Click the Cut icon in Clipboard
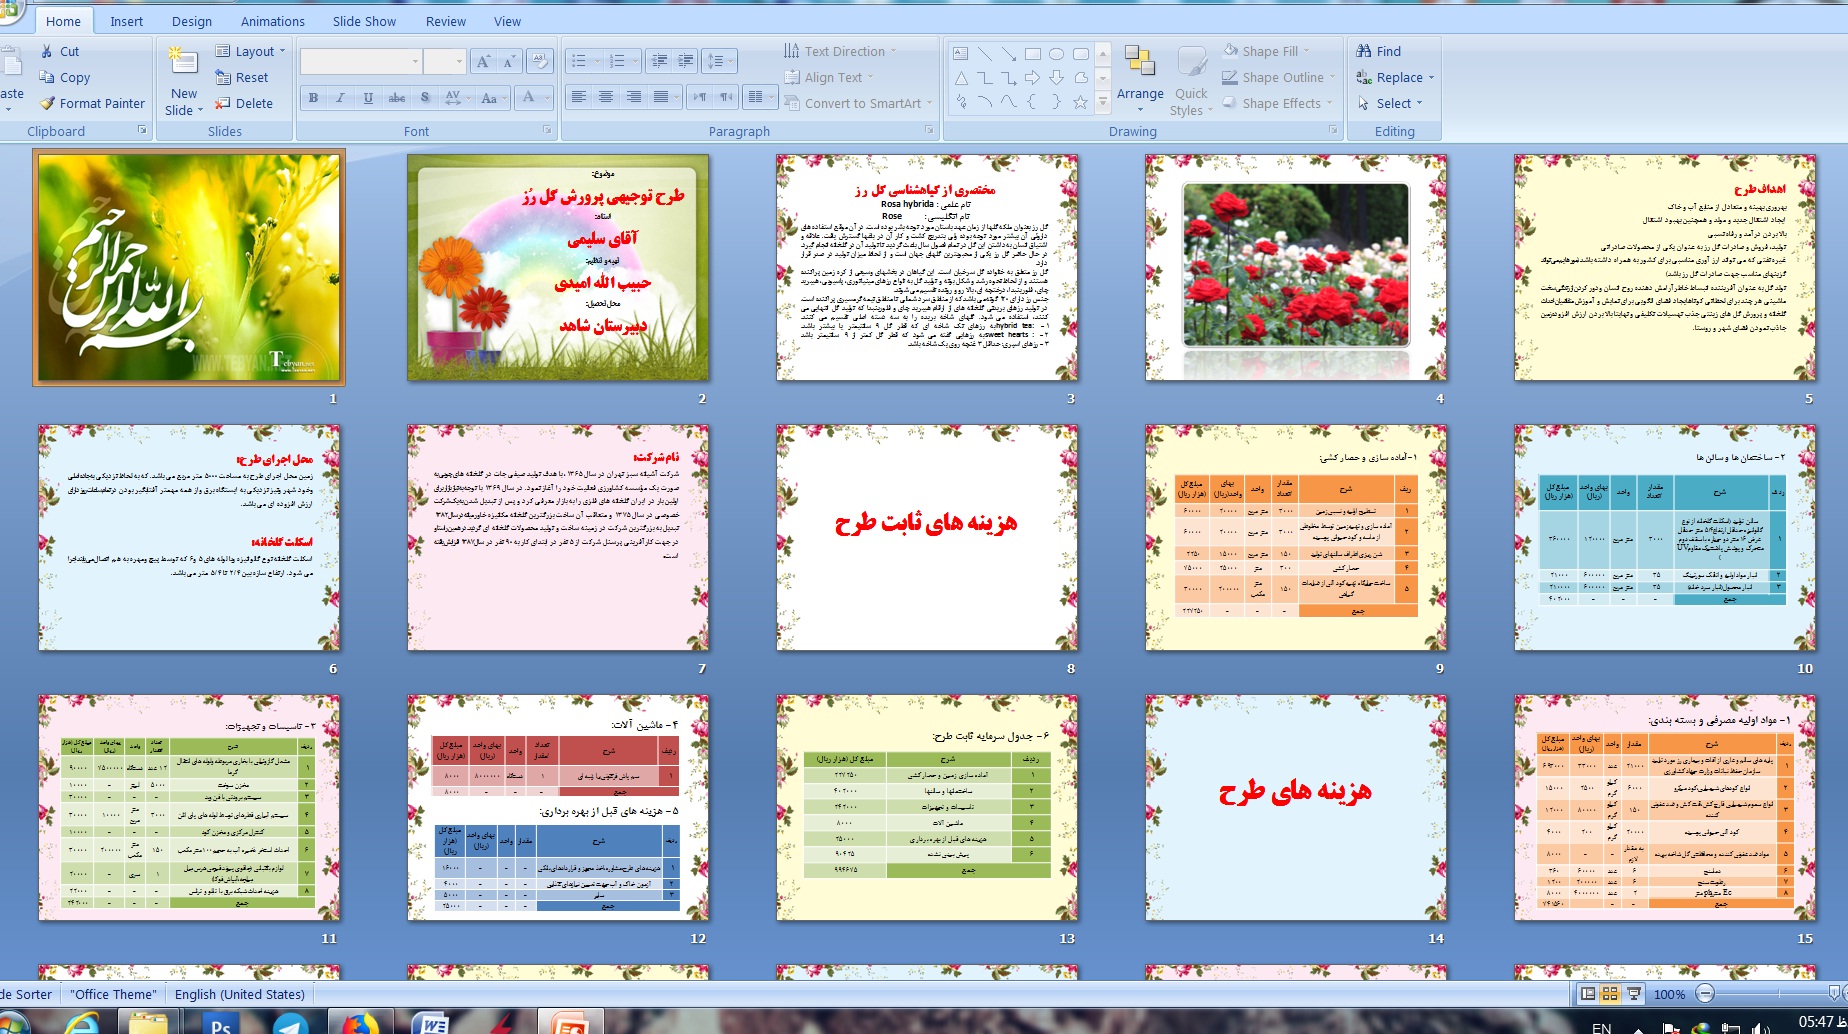 (47, 51)
